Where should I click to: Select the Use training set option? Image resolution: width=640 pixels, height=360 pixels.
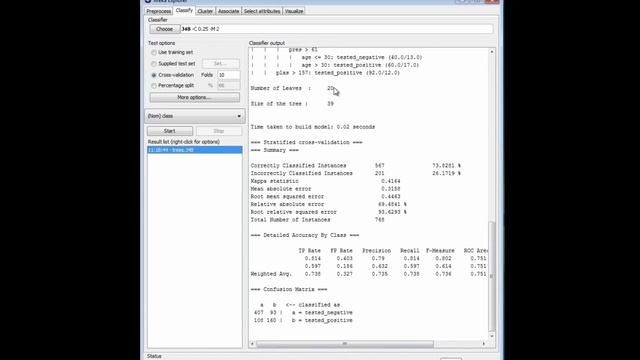[172, 52]
